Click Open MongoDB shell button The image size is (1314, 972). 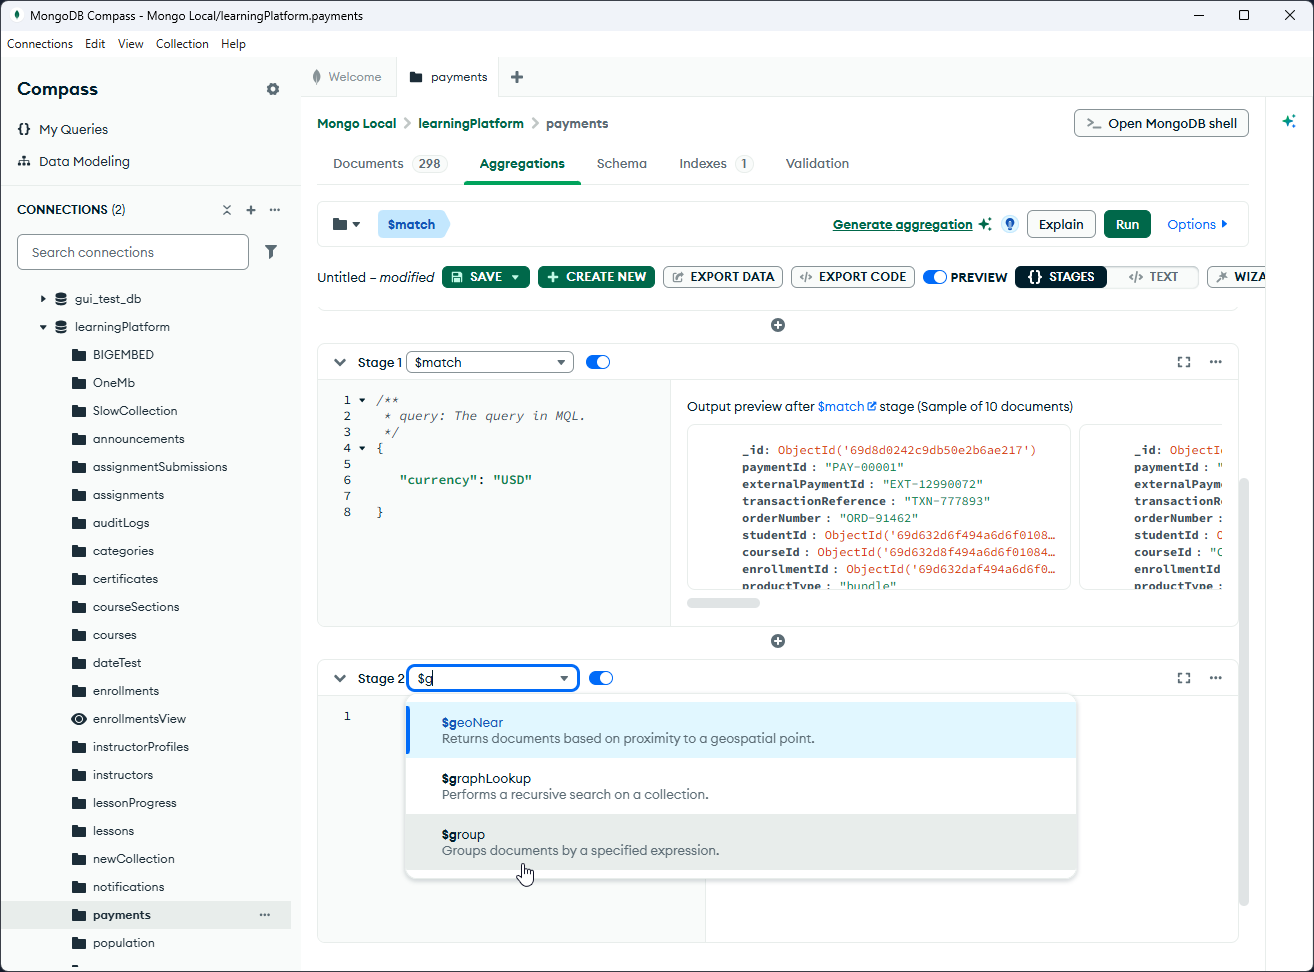1161,123
